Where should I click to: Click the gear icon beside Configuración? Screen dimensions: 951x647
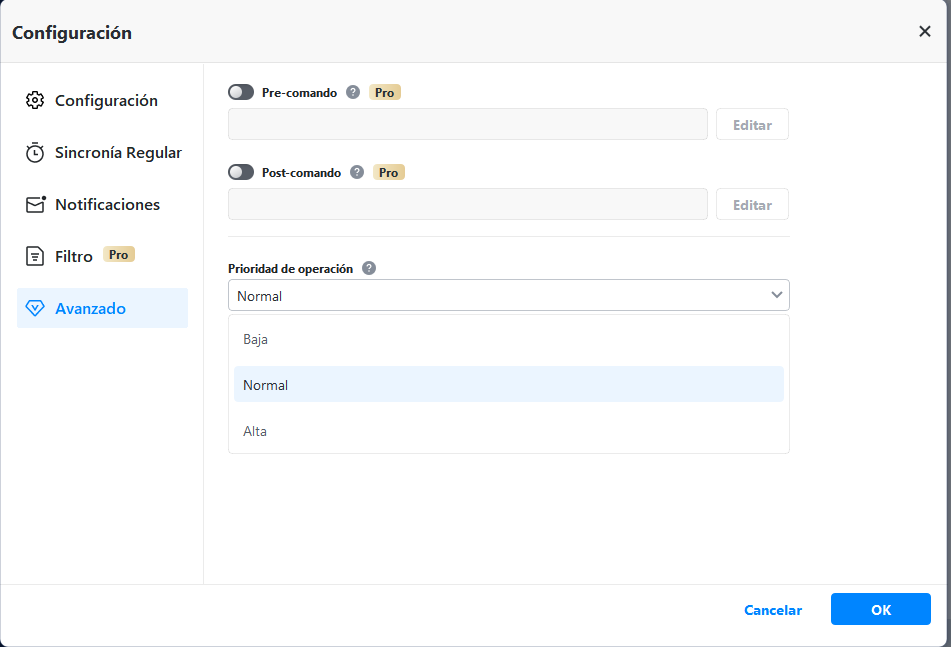(x=35, y=100)
